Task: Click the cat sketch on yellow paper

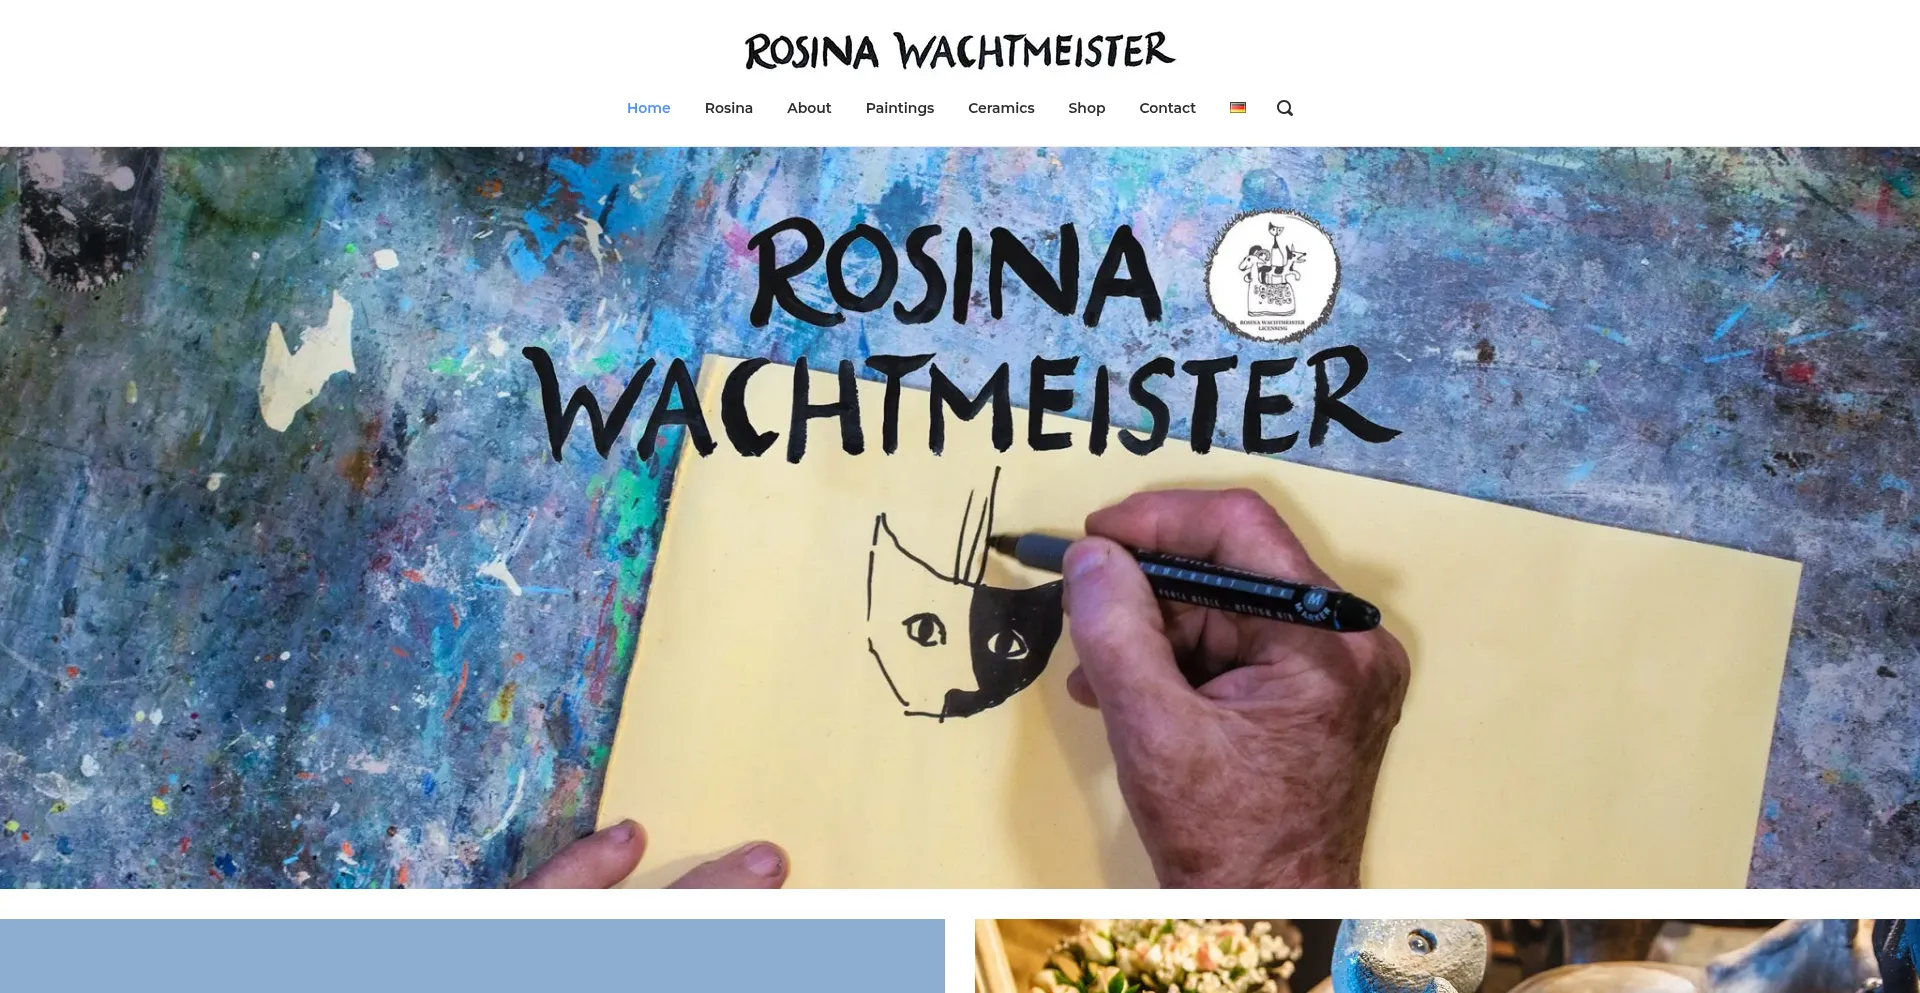Action: point(960,600)
